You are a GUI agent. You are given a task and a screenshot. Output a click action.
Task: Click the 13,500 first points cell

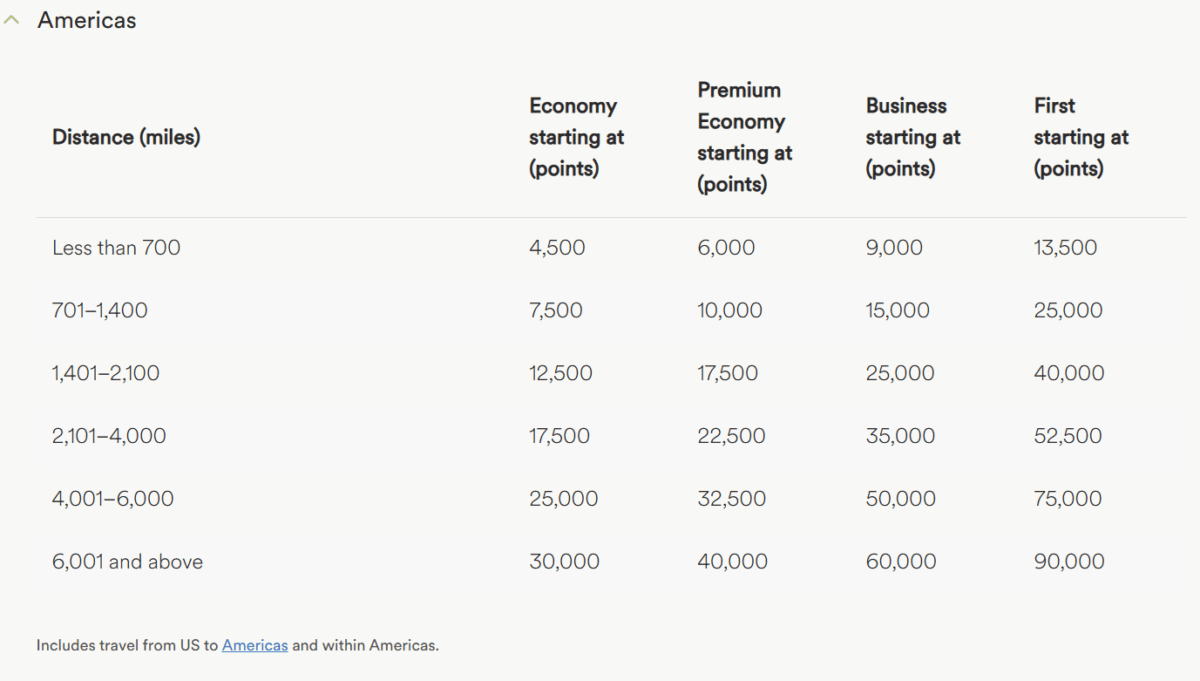(1065, 247)
